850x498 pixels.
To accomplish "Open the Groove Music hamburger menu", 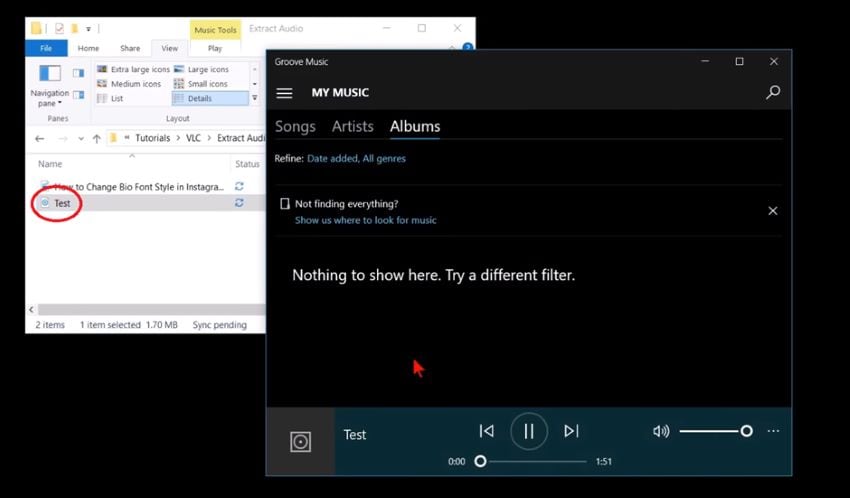I will (x=284, y=93).
